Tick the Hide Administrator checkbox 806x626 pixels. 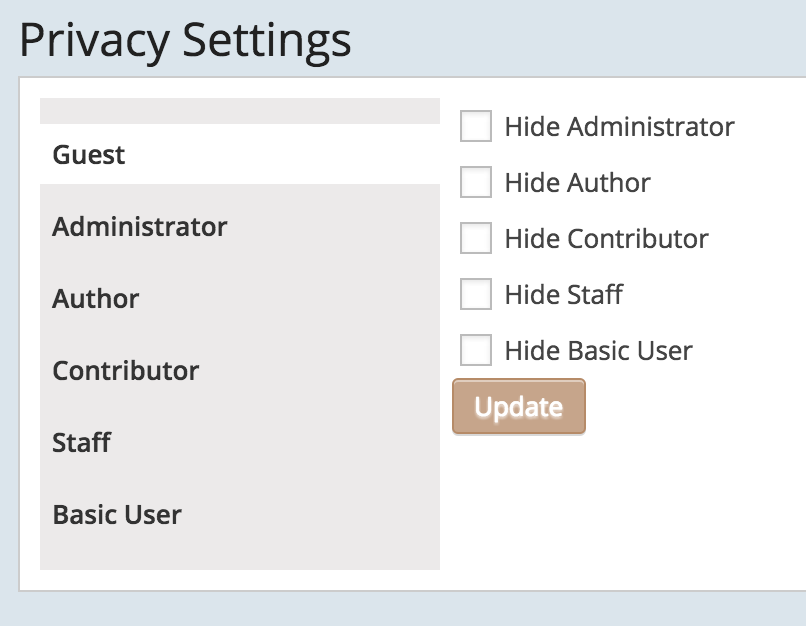[476, 127]
